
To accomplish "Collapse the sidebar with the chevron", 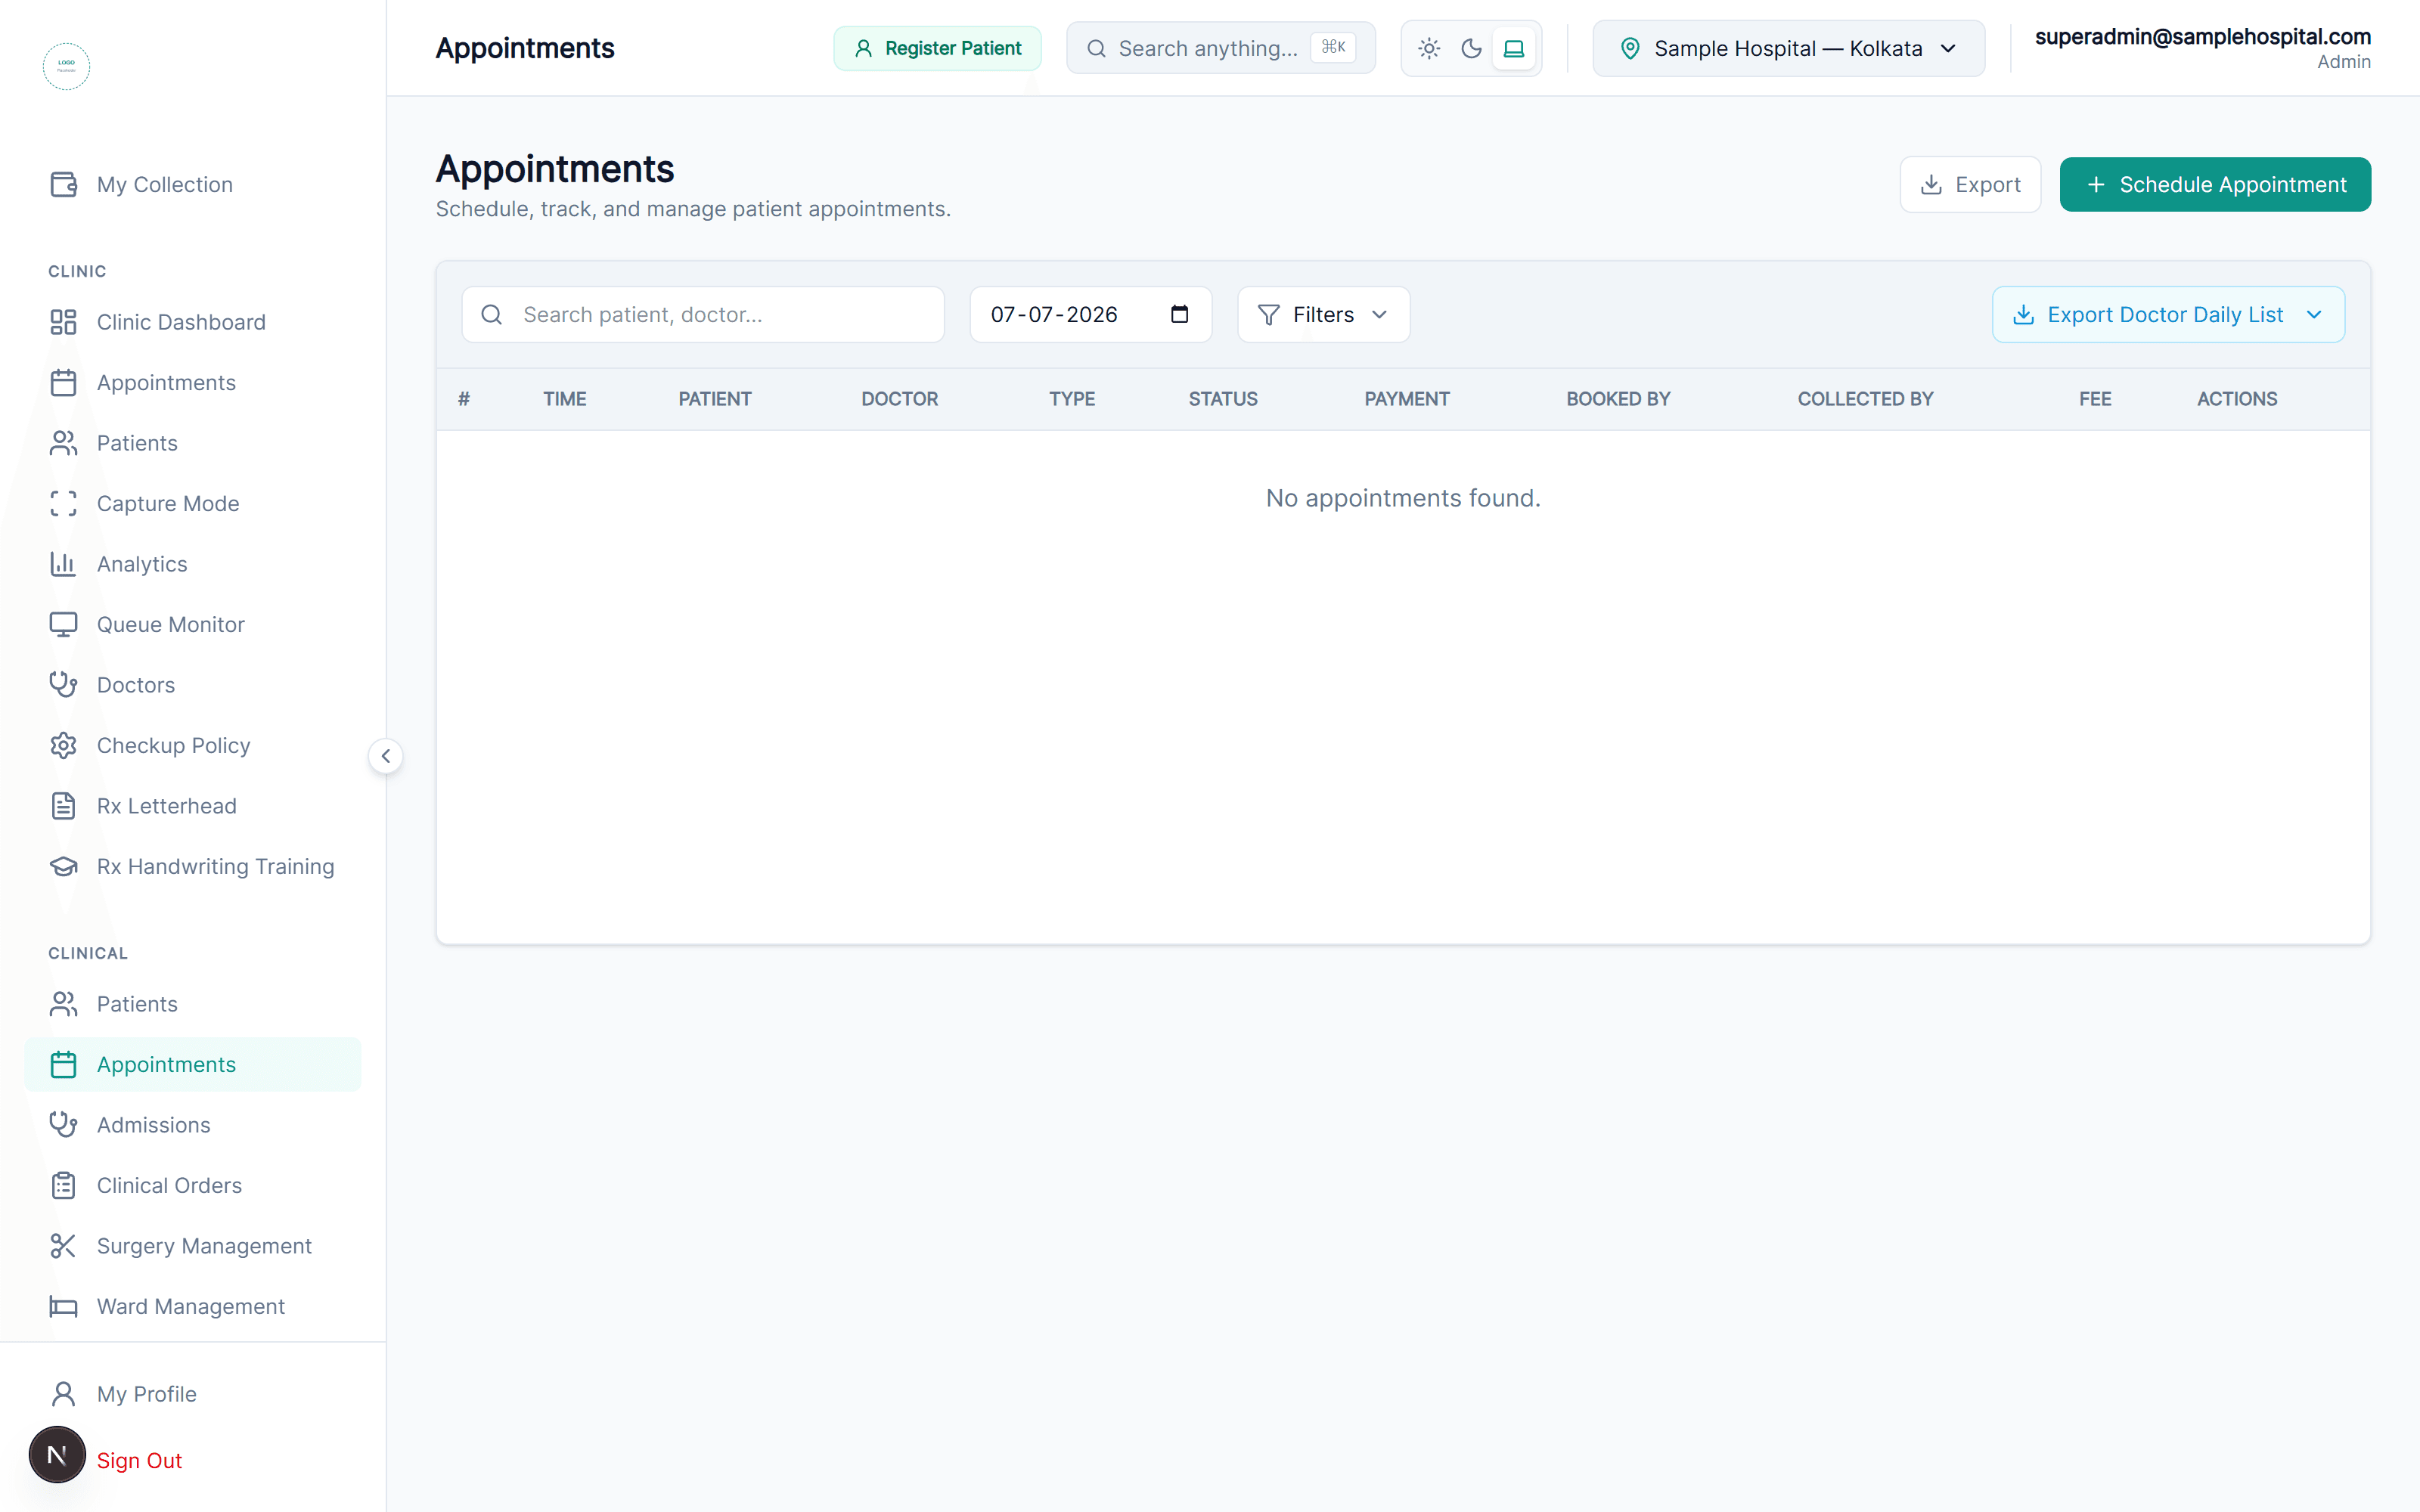I will coord(386,756).
